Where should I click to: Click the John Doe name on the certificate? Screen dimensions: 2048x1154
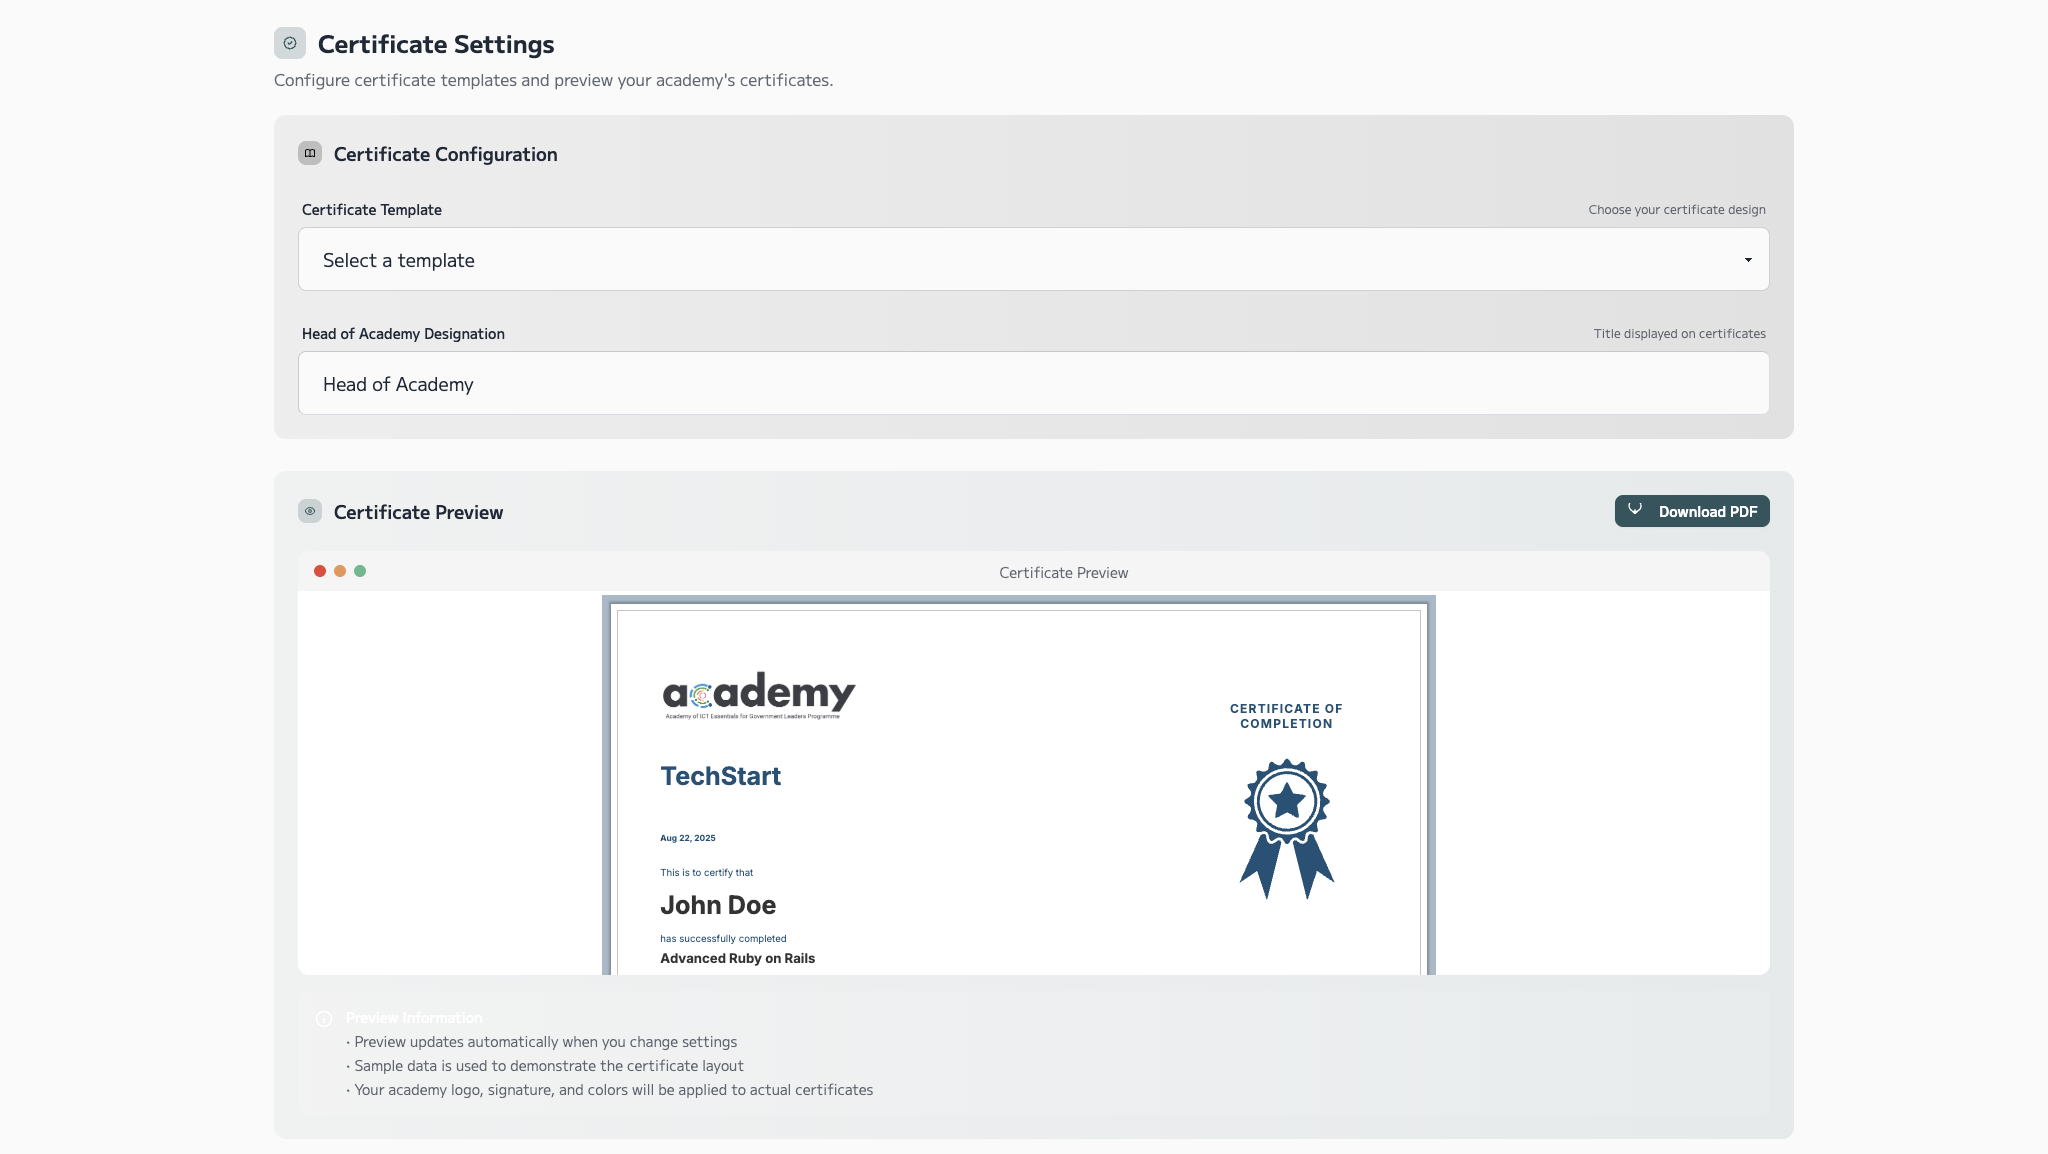(x=717, y=904)
